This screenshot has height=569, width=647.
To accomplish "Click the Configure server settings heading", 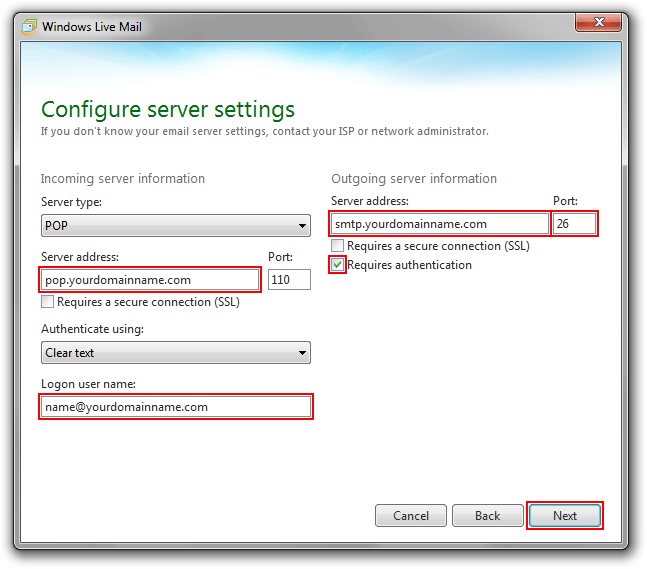I will tap(167, 109).
